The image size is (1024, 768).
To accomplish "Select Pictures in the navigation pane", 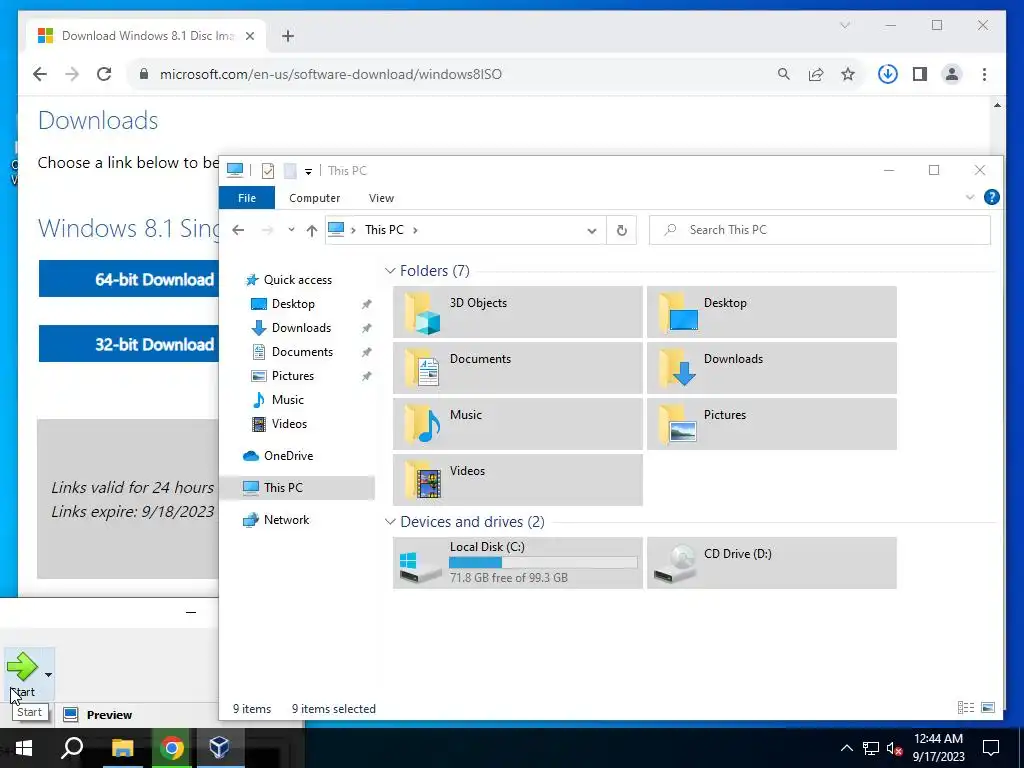I will pyautogui.click(x=293, y=376).
